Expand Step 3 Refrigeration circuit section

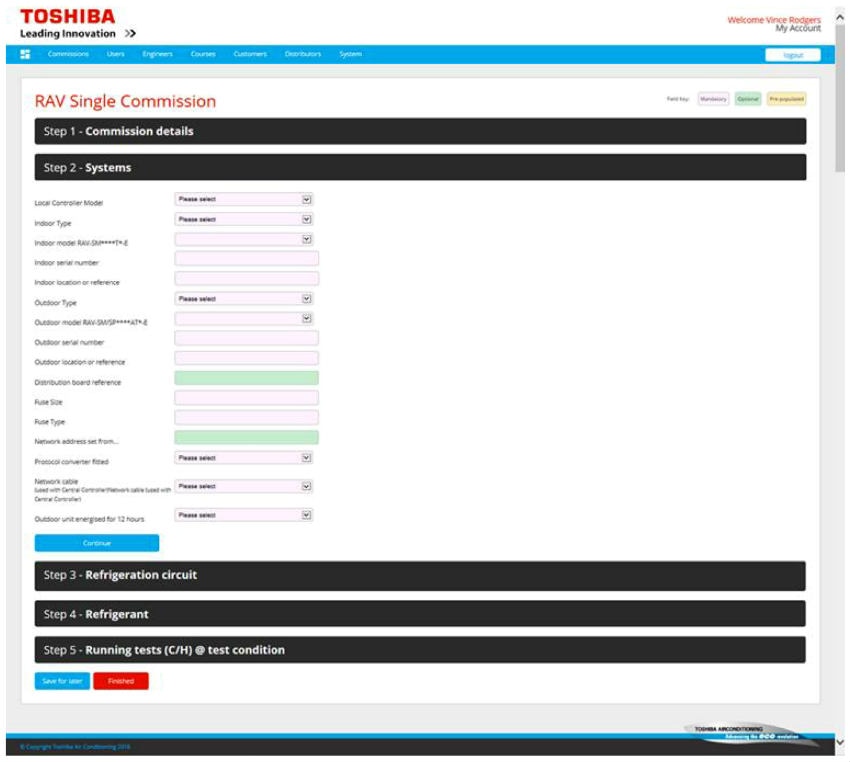click(420, 575)
